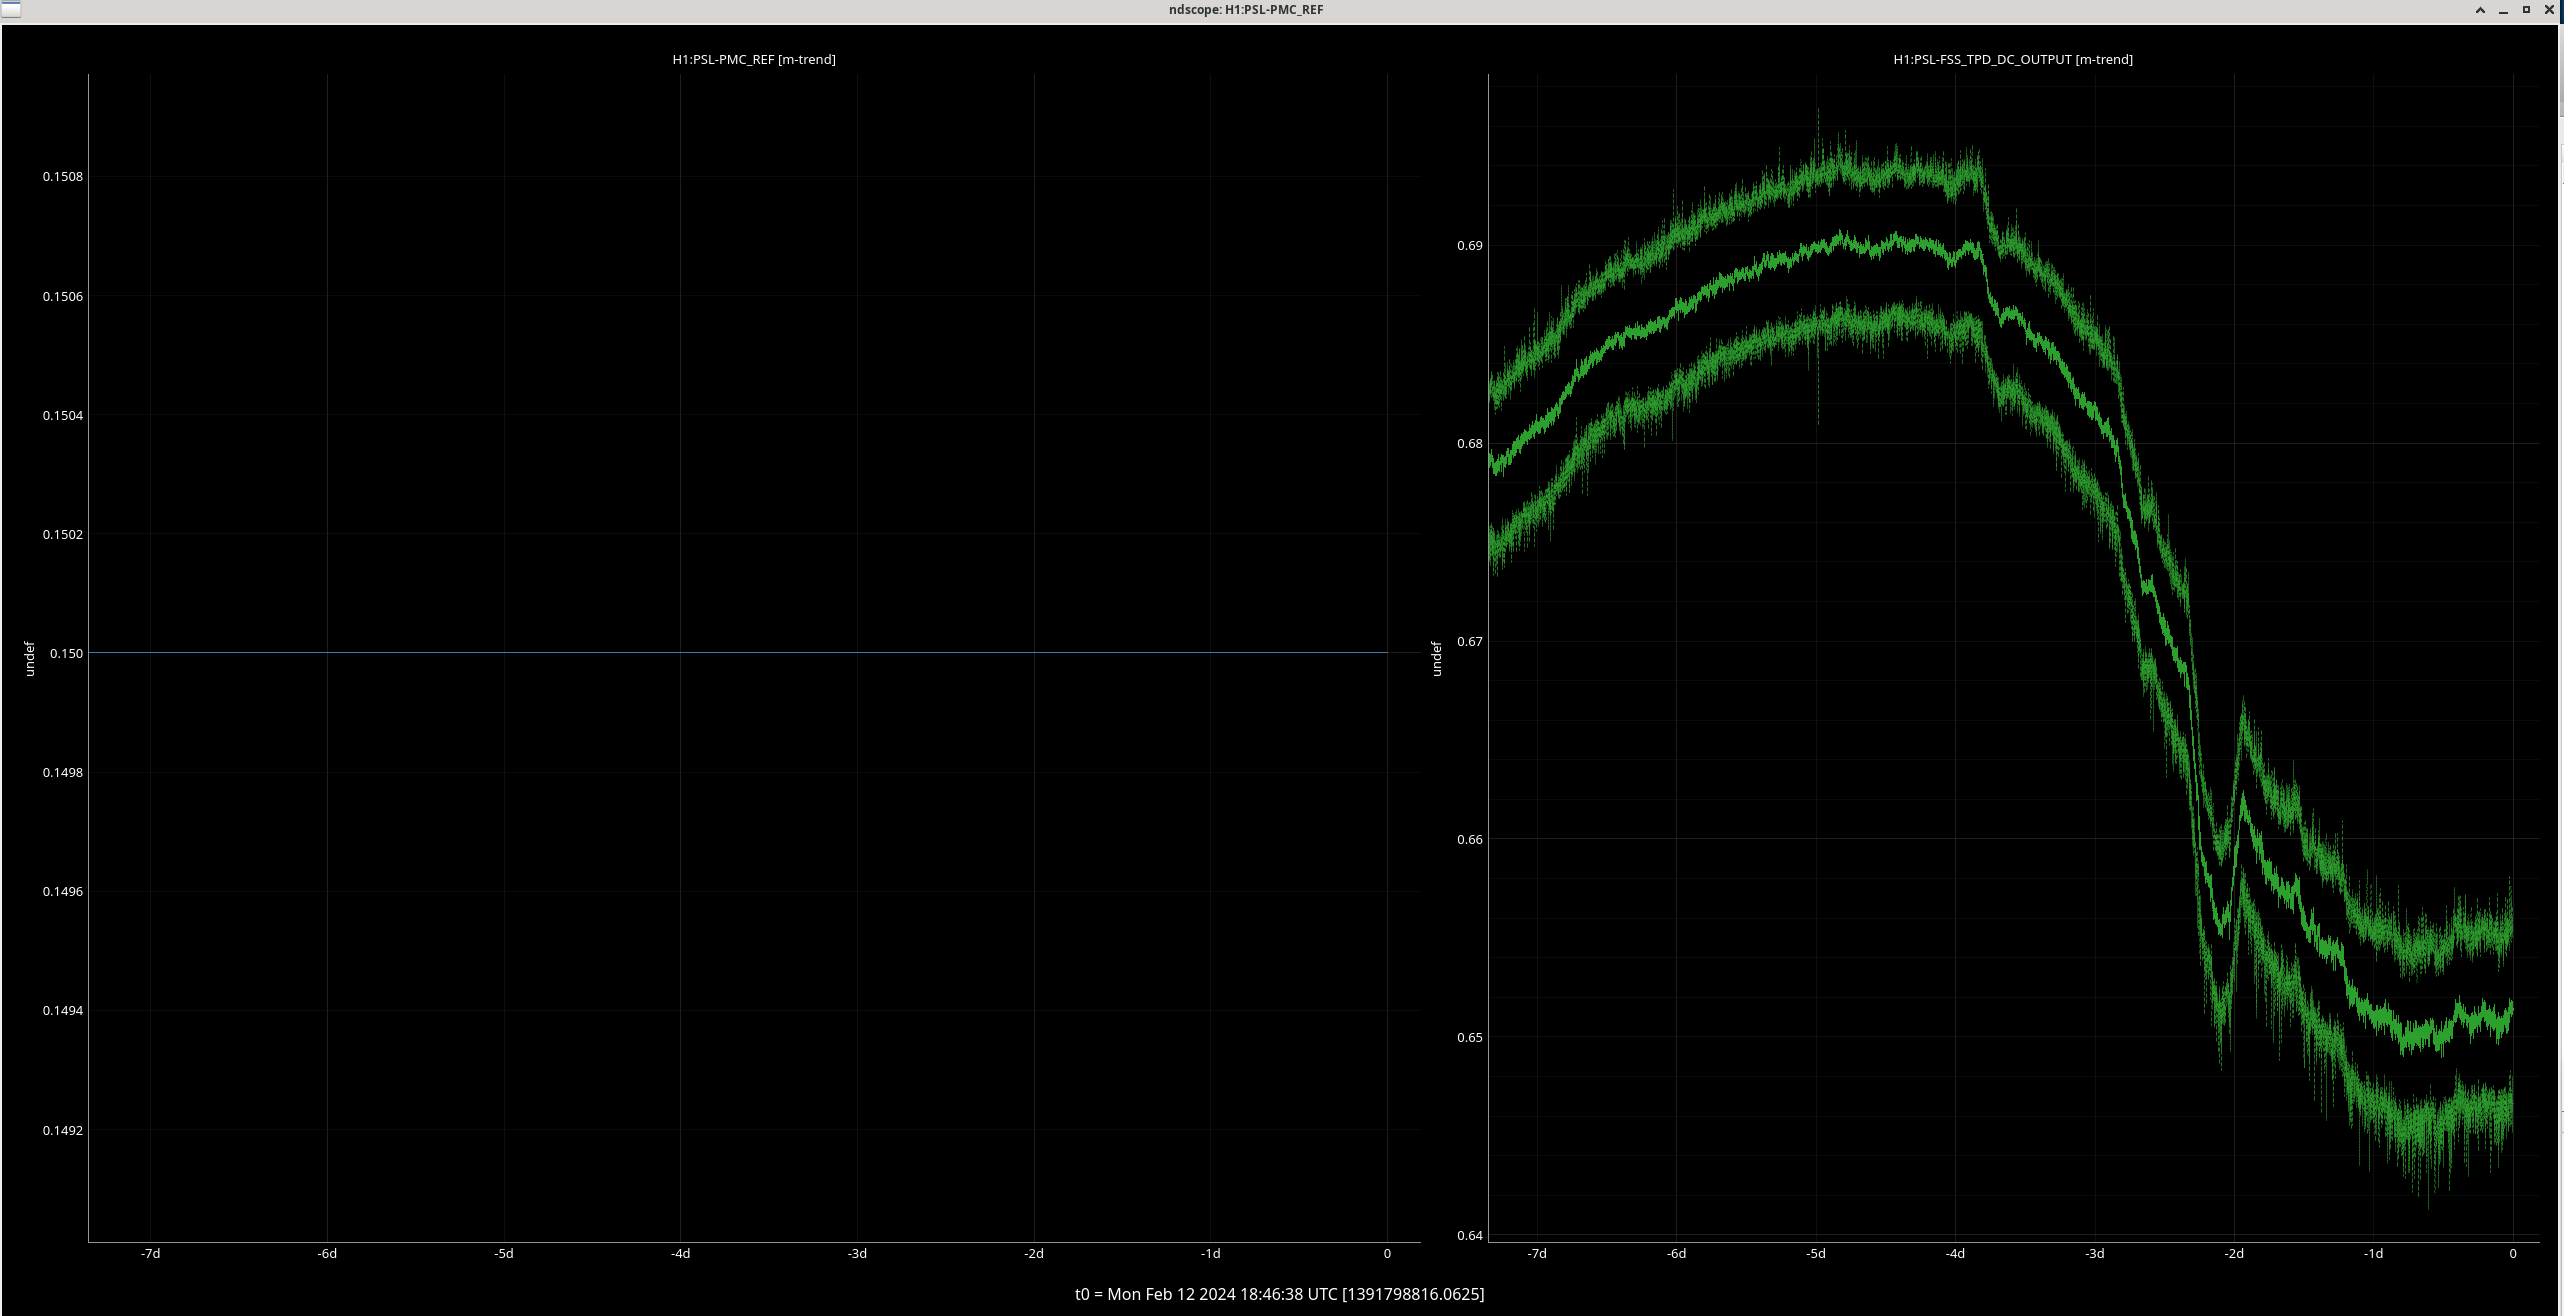Click the ndscope window title text
The image size is (2564, 1316).
coord(1245,10)
